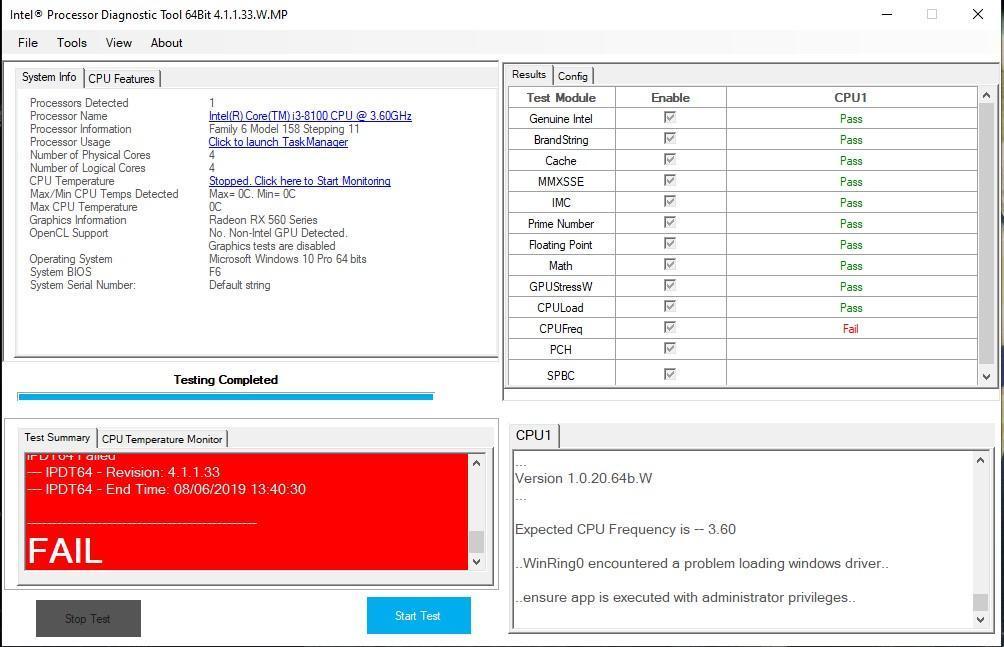
Task: Click the Genuine Intel Pass result cell
Action: [x=851, y=119]
